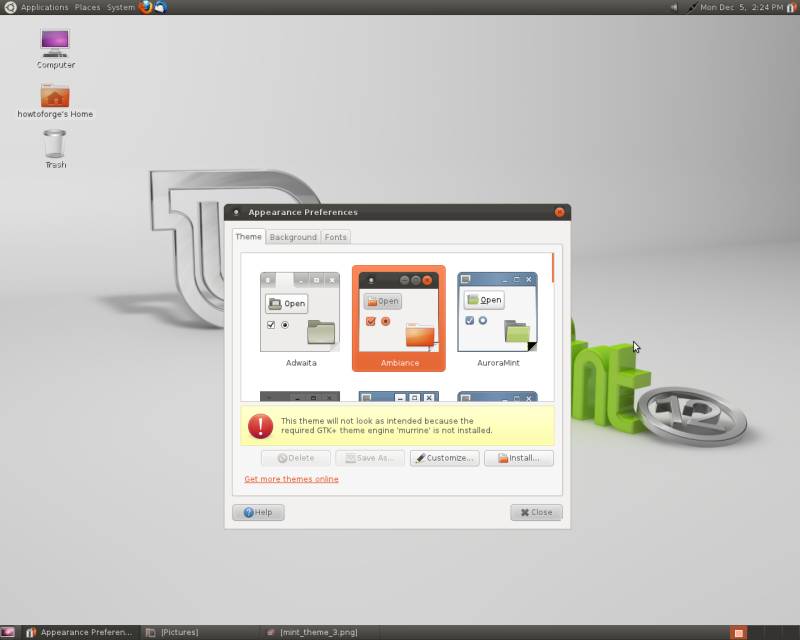Screen dimensions: 800x640
Task: Open Help for Appearance Preferences
Action: click(x=258, y=512)
